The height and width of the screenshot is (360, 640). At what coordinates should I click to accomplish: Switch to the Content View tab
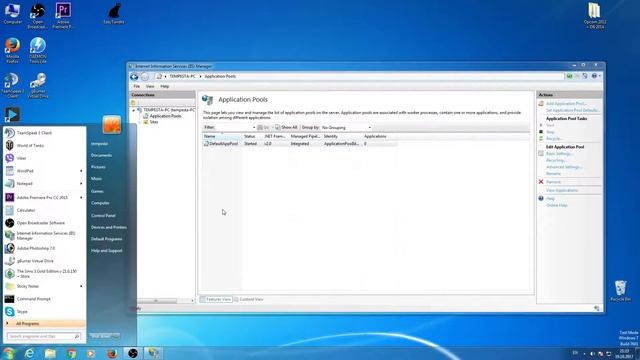249,299
